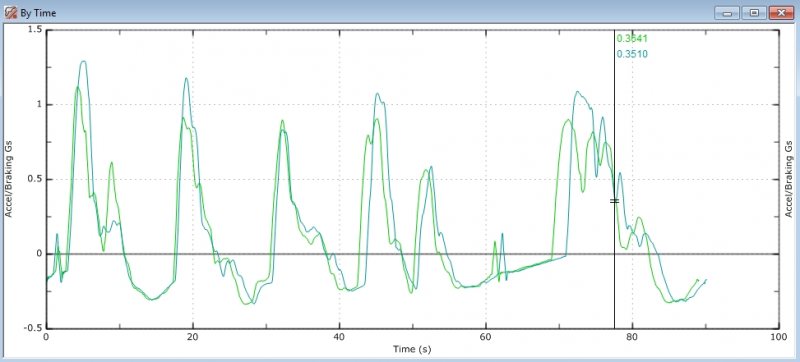Click the 20 x-axis tick label
800x362 pixels.
click(192, 338)
